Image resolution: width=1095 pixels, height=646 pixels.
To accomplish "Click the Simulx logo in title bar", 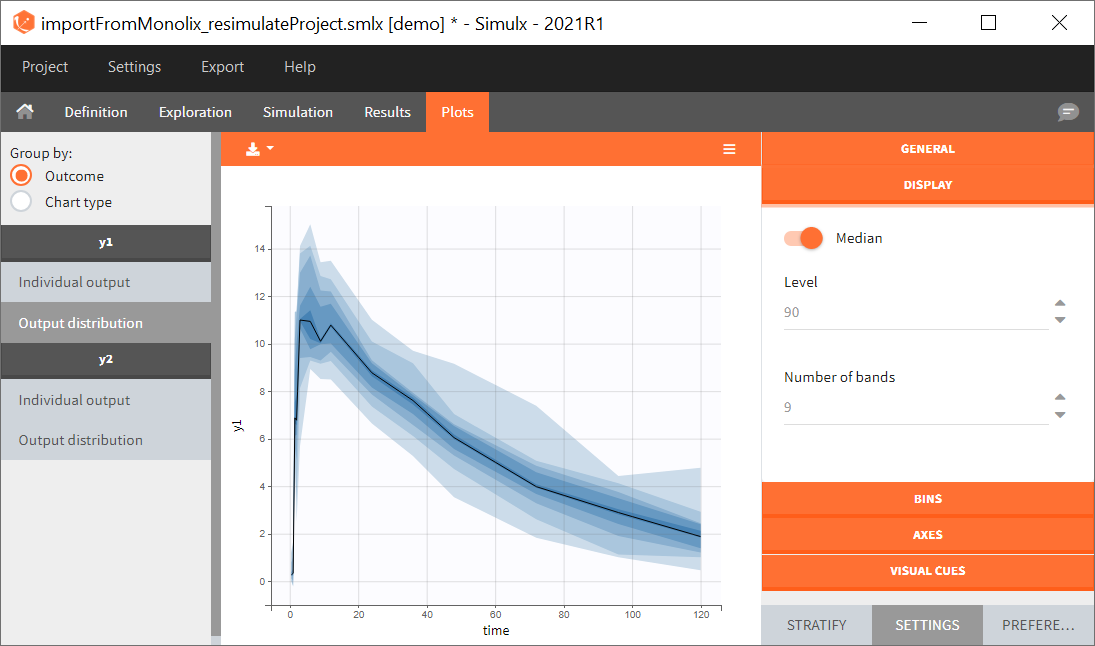I will pyautogui.click(x=23, y=22).
